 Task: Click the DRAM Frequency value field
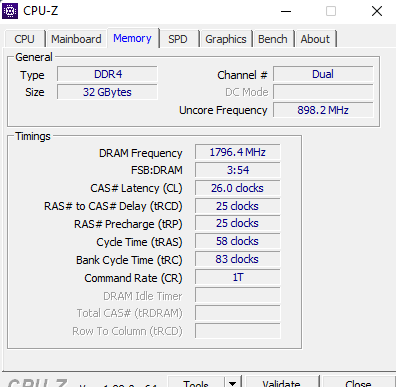coord(237,153)
